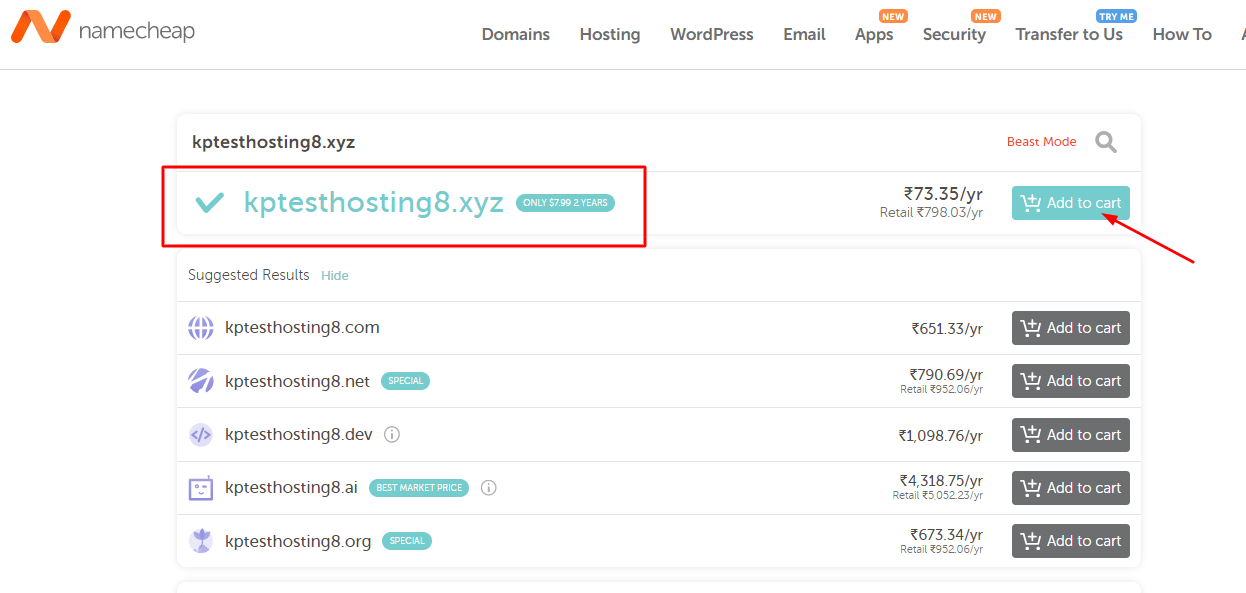Click the info icon beside the .ai domain

click(488, 488)
